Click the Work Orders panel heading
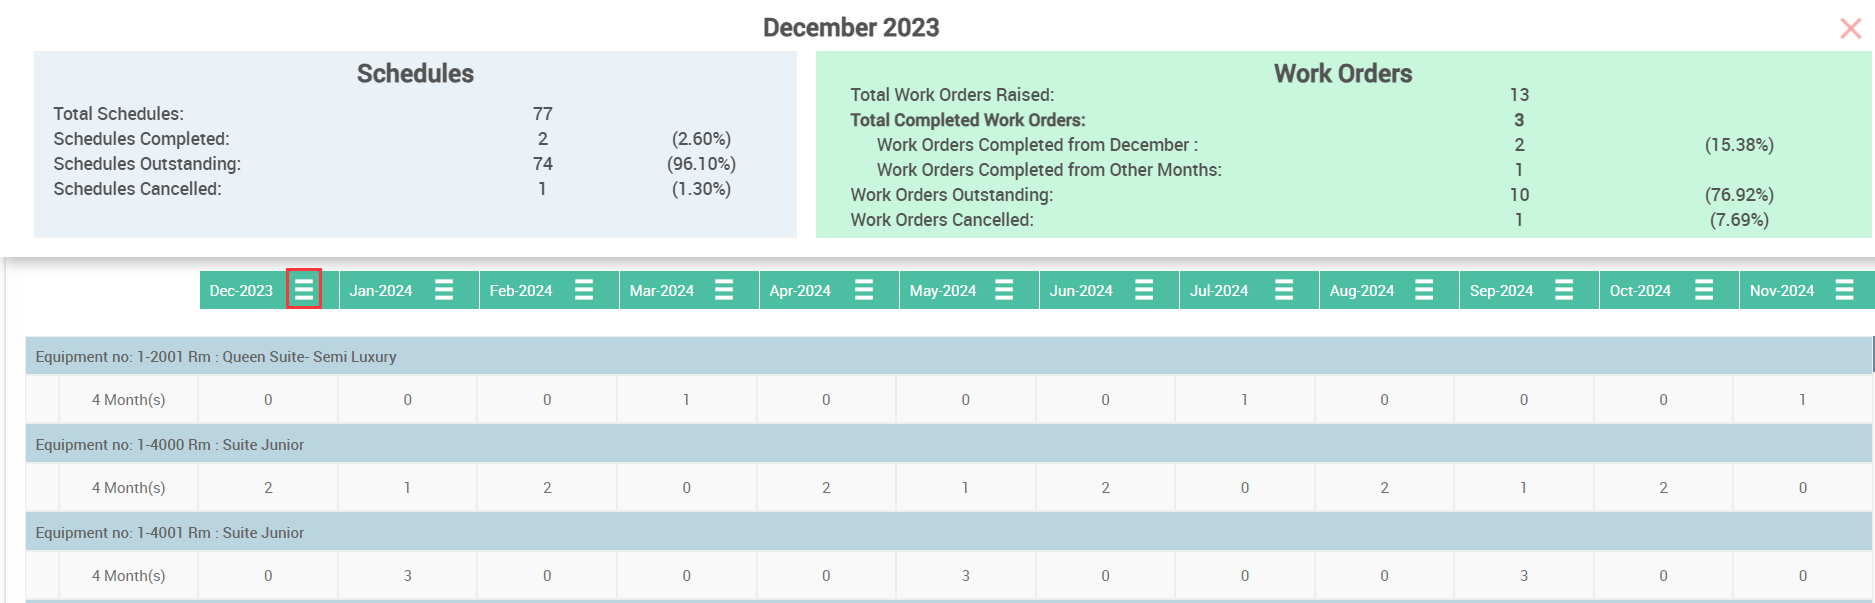 coord(1343,74)
